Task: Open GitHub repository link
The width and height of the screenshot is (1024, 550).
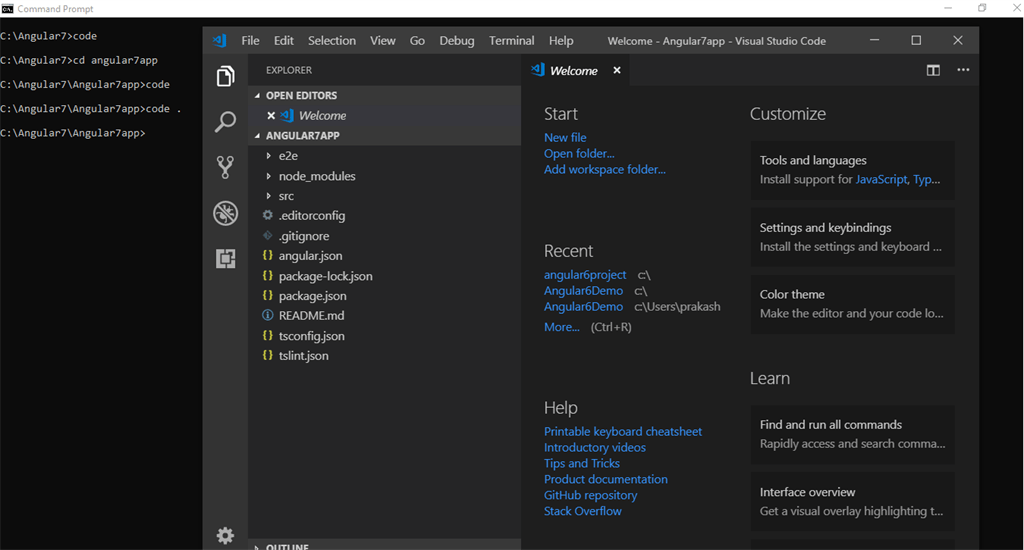Action: tap(590, 495)
